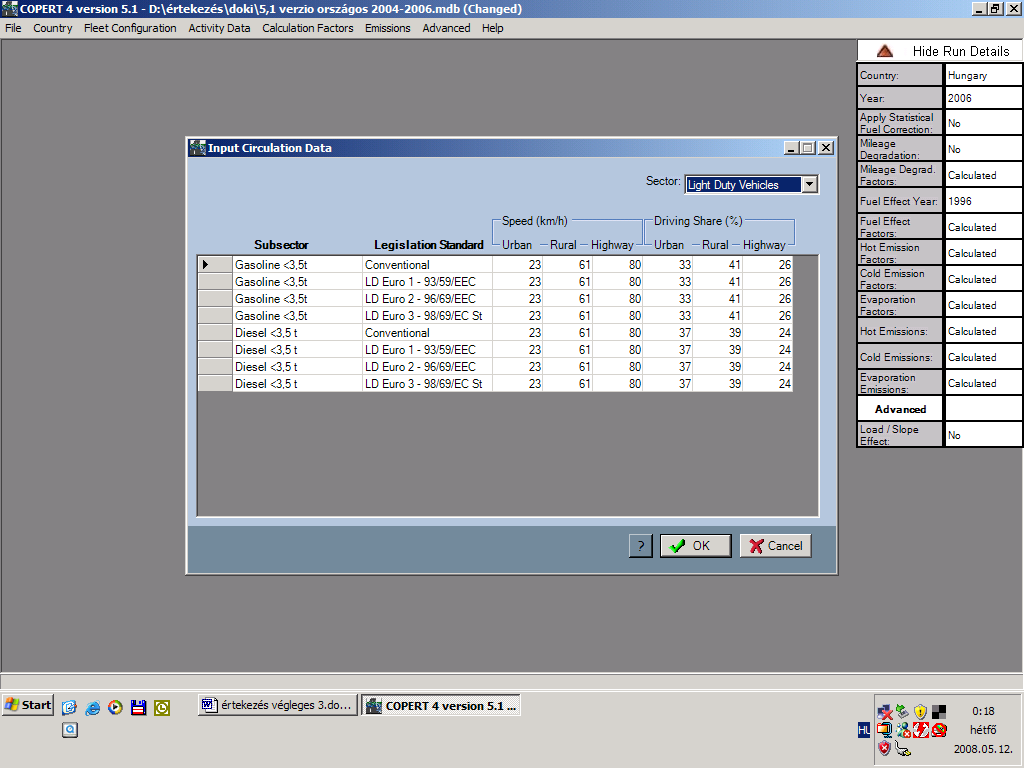Click rural share 41 in Gasoline LD Euro 3 row

[718, 315]
